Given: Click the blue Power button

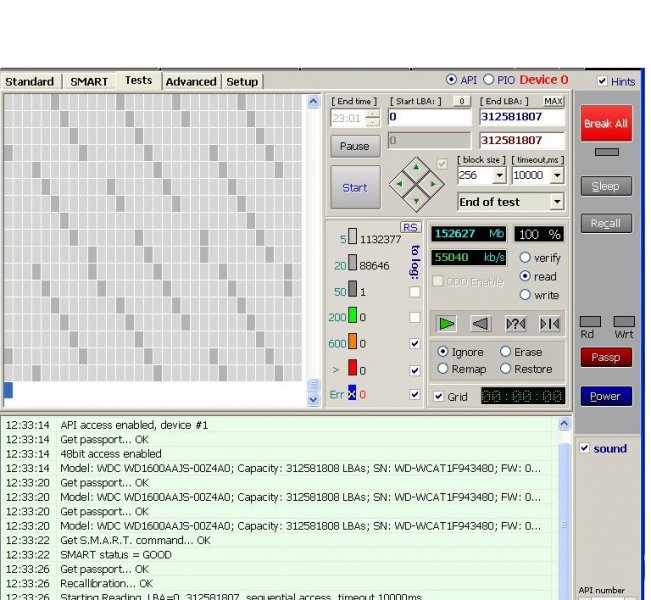Looking at the screenshot, I should (x=605, y=396).
